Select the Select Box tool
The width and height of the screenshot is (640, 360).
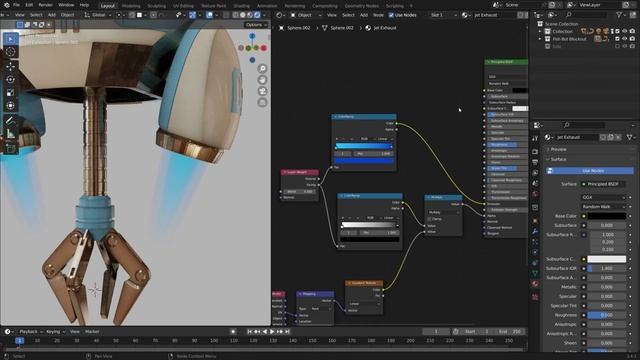coord(11,39)
